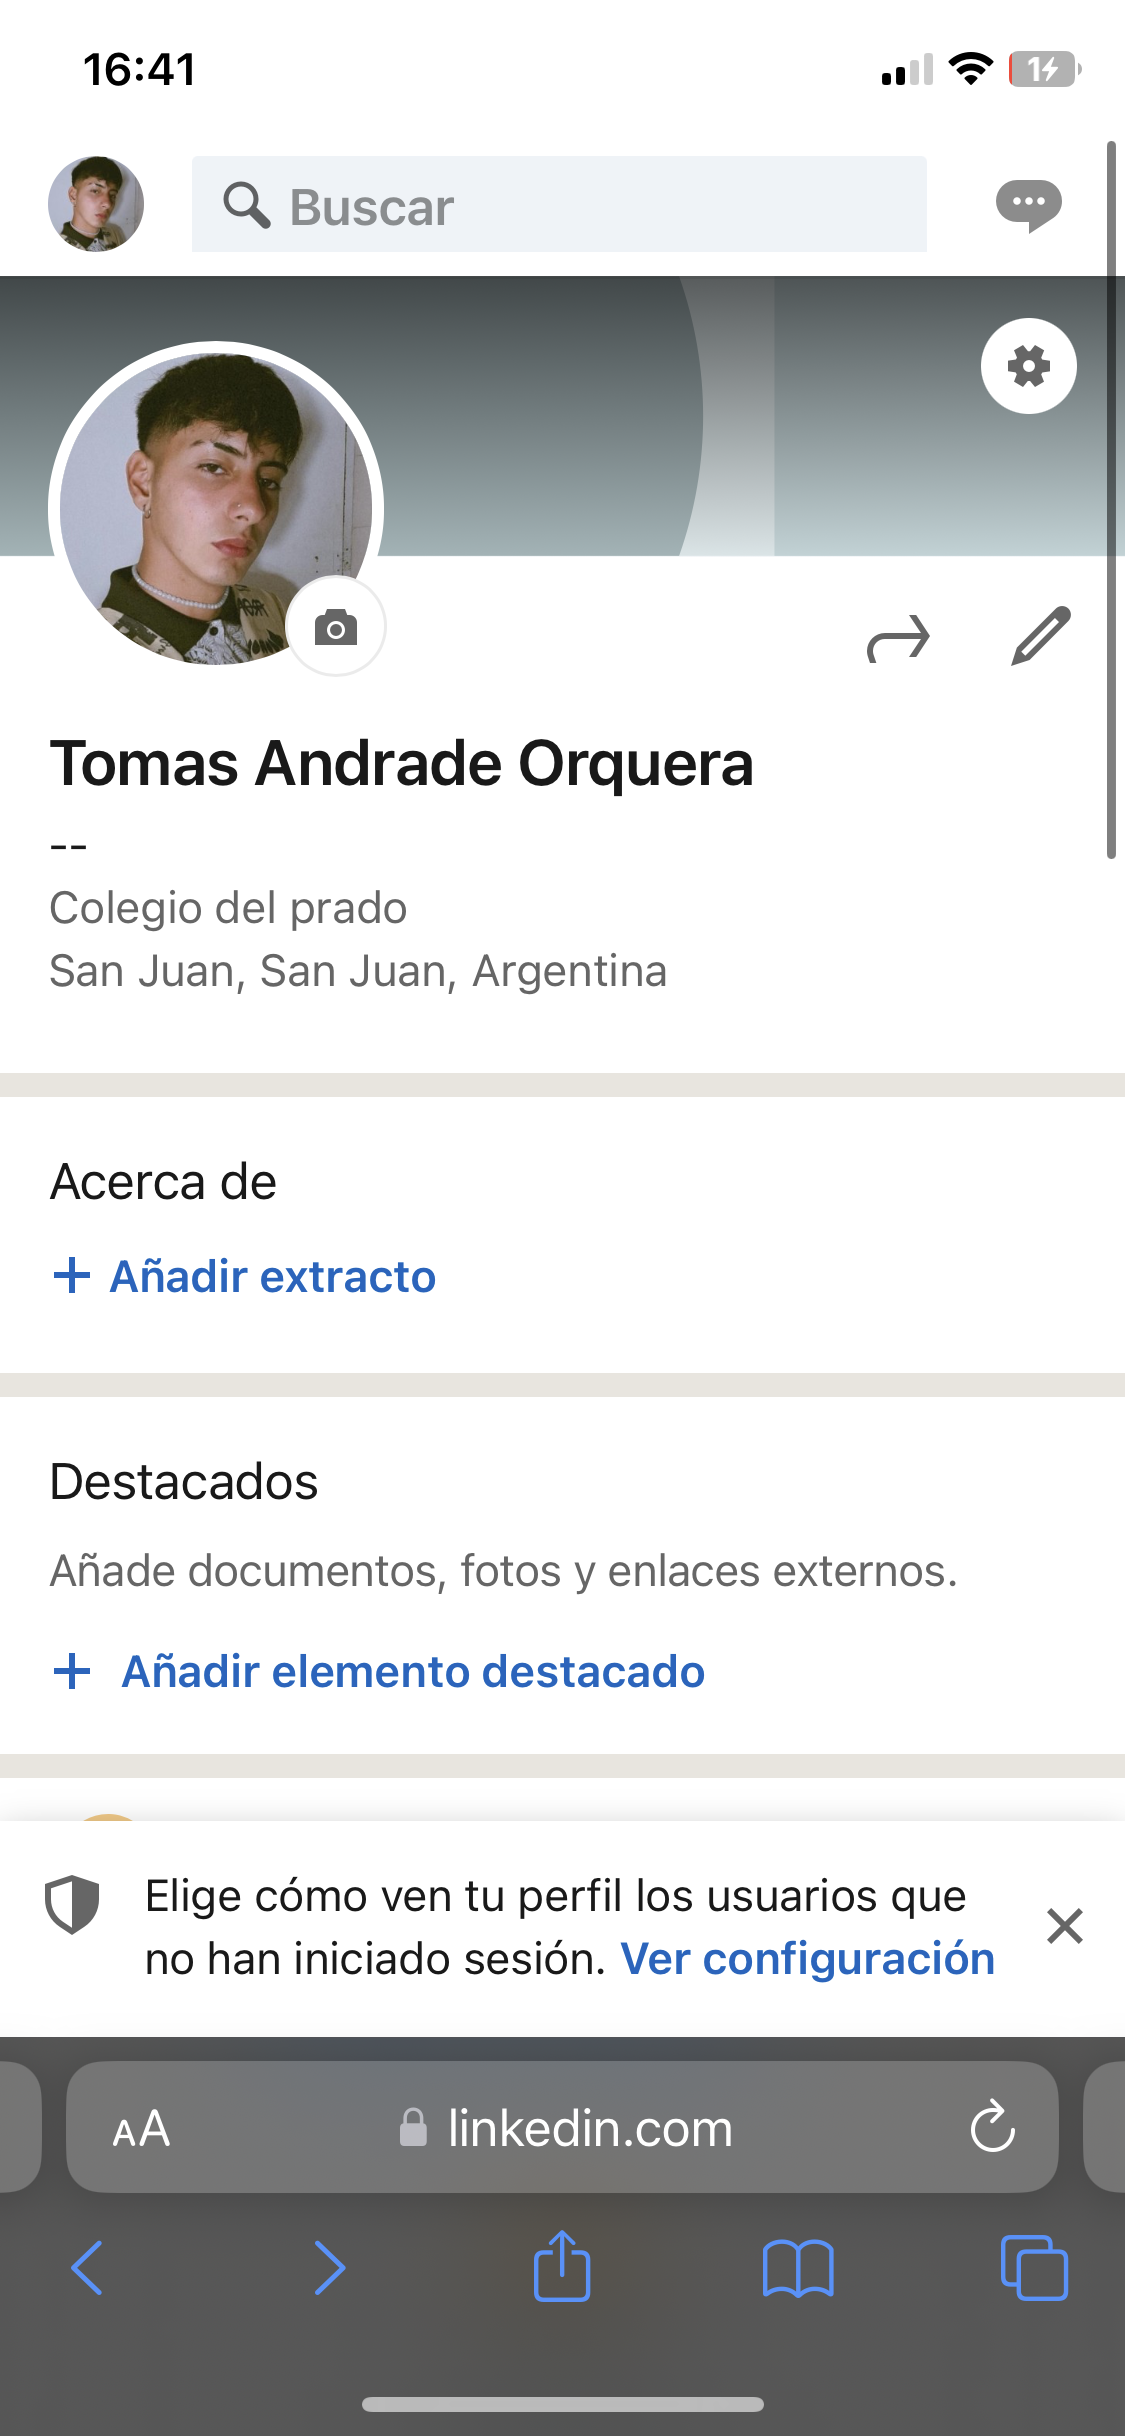This screenshot has width=1125, height=2436.
Task: Tap the small avatar in the top bar
Action: 96,204
